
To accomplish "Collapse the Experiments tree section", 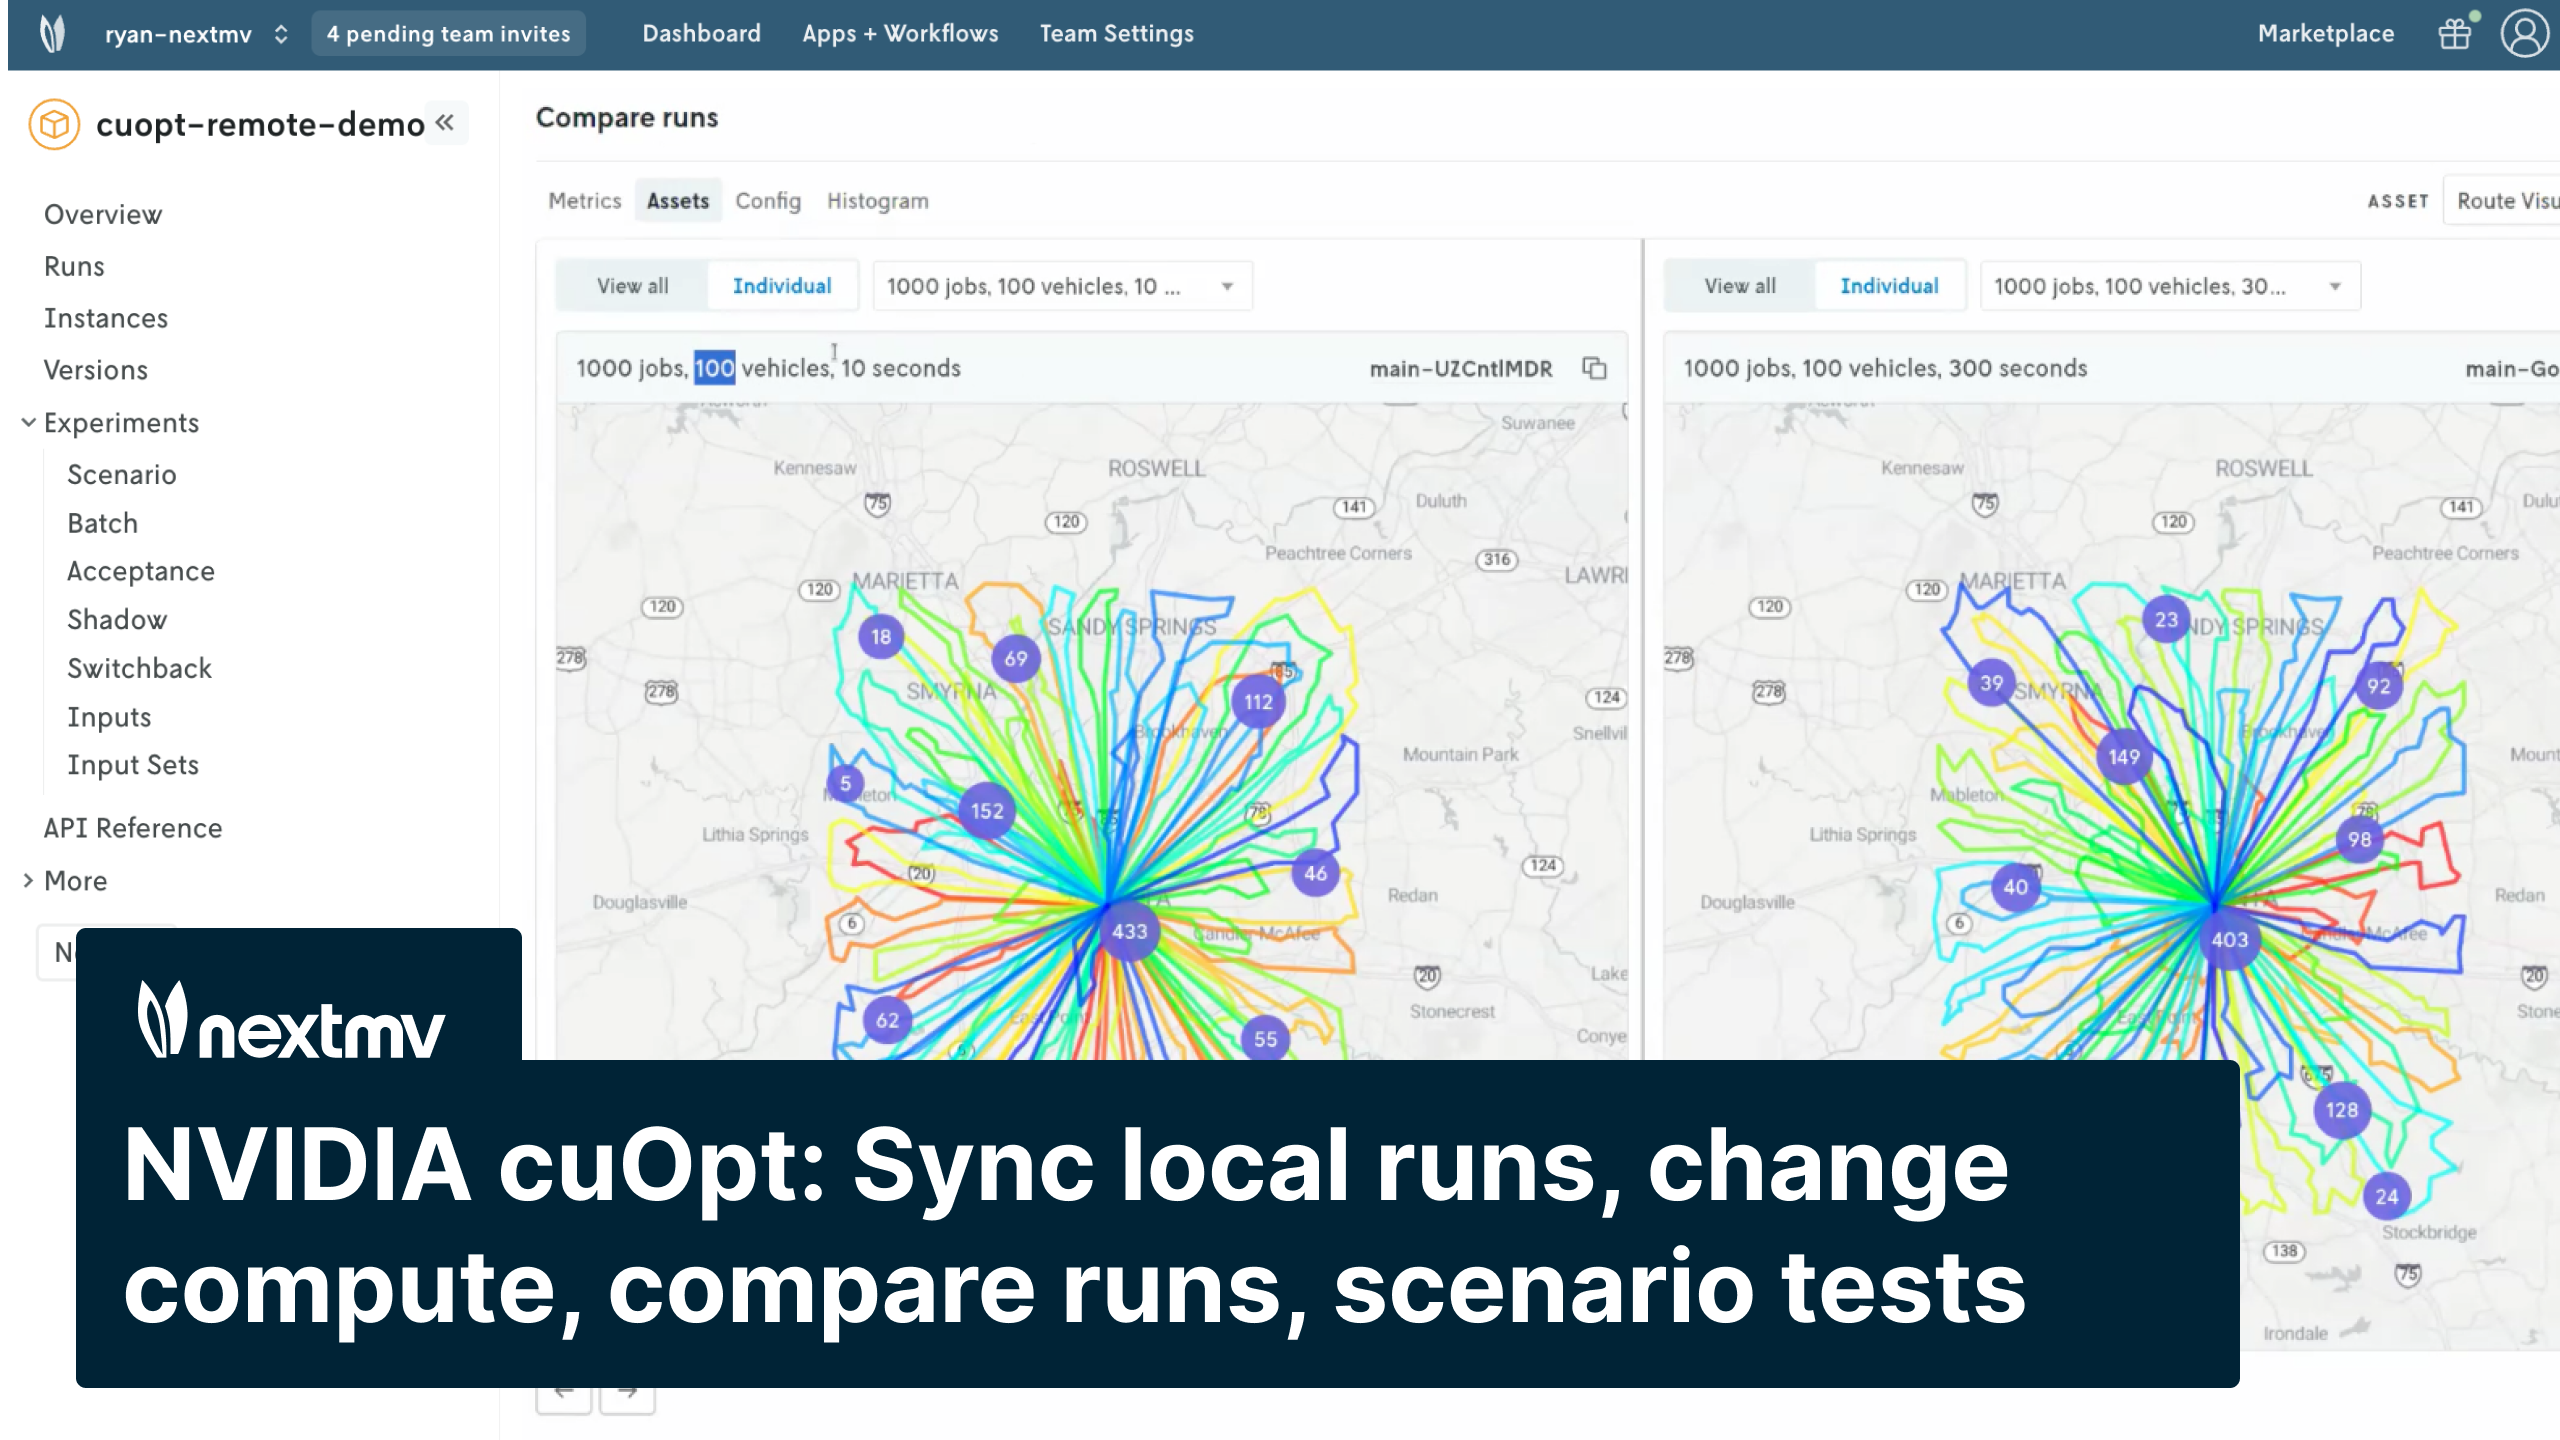I will click(x=29, y=423).
